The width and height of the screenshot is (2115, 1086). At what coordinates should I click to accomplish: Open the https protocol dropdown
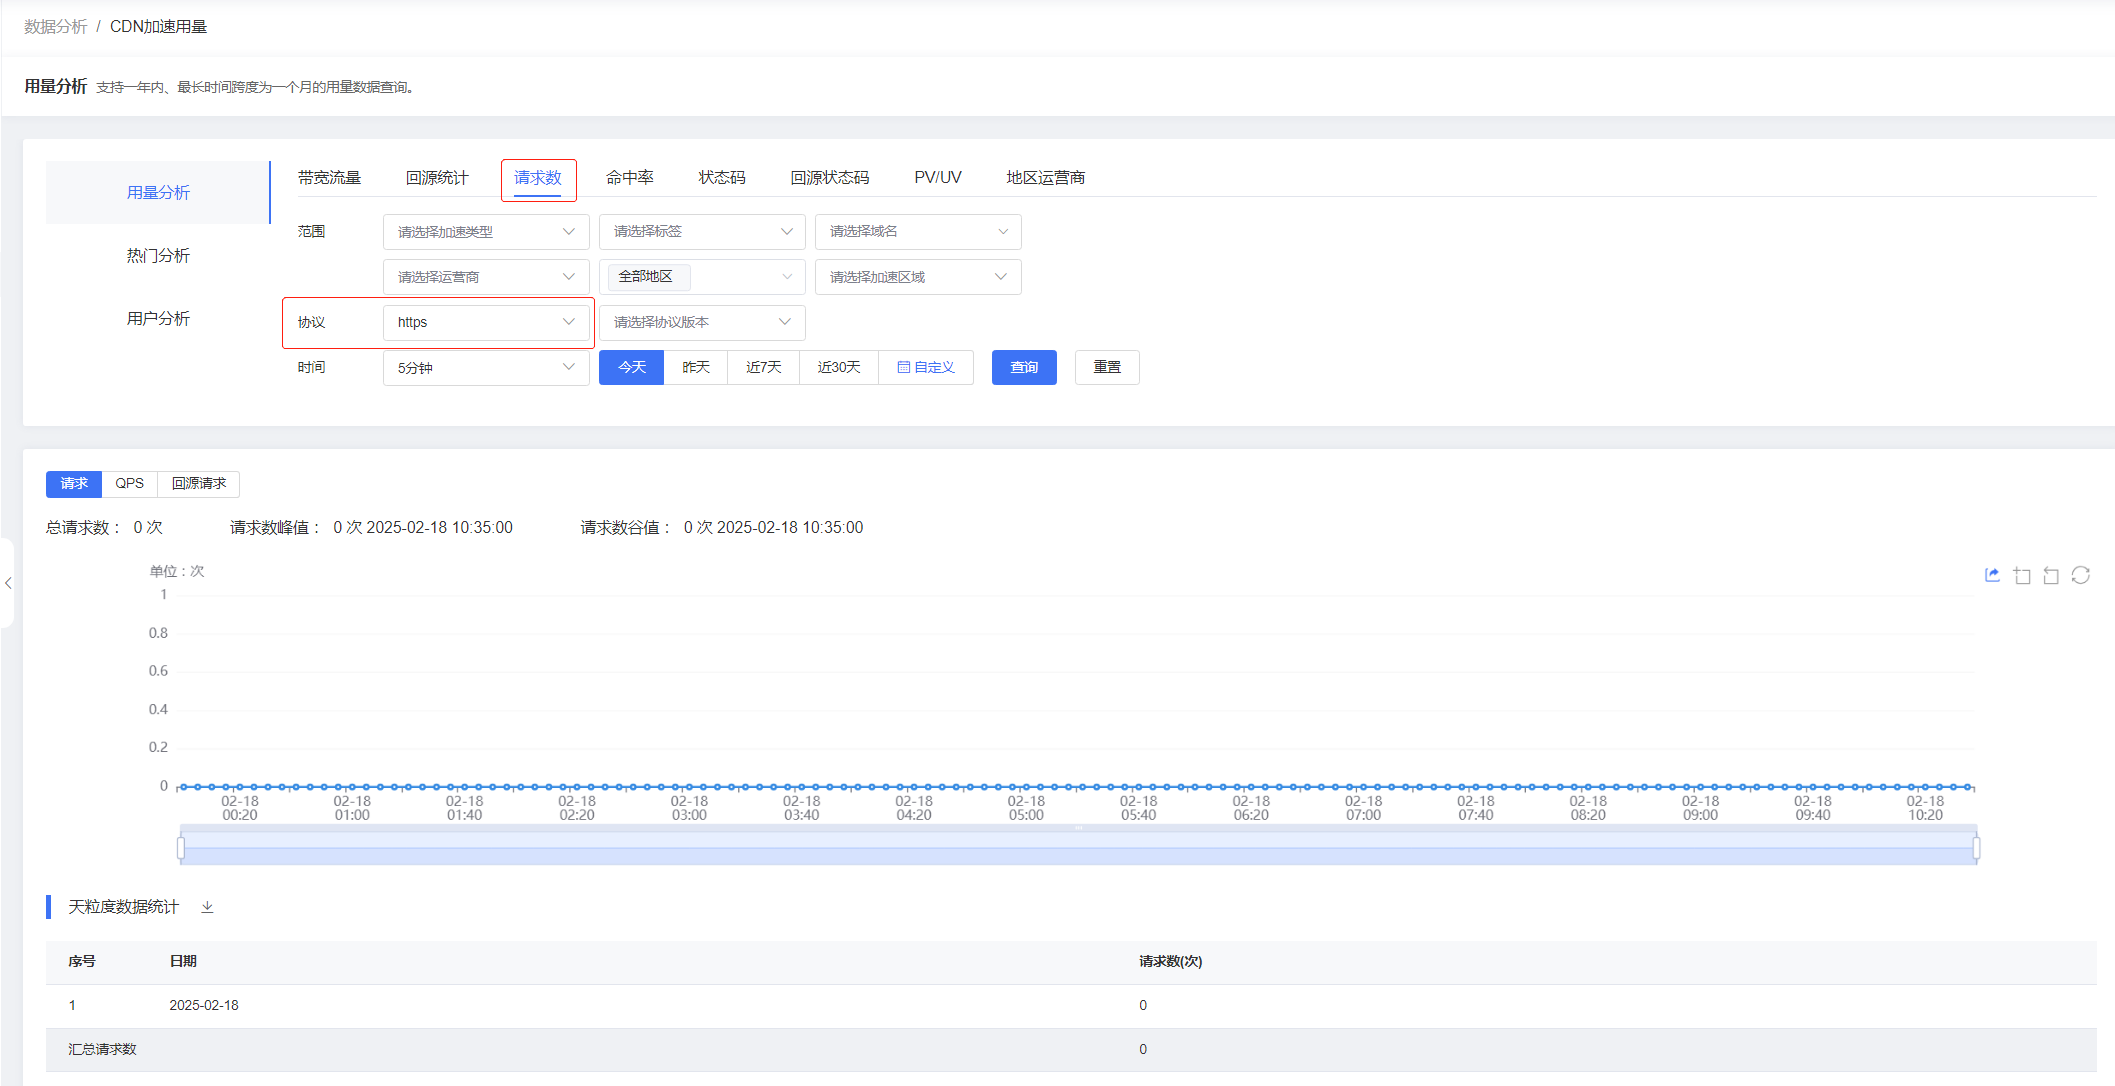[x=486, y=322]
